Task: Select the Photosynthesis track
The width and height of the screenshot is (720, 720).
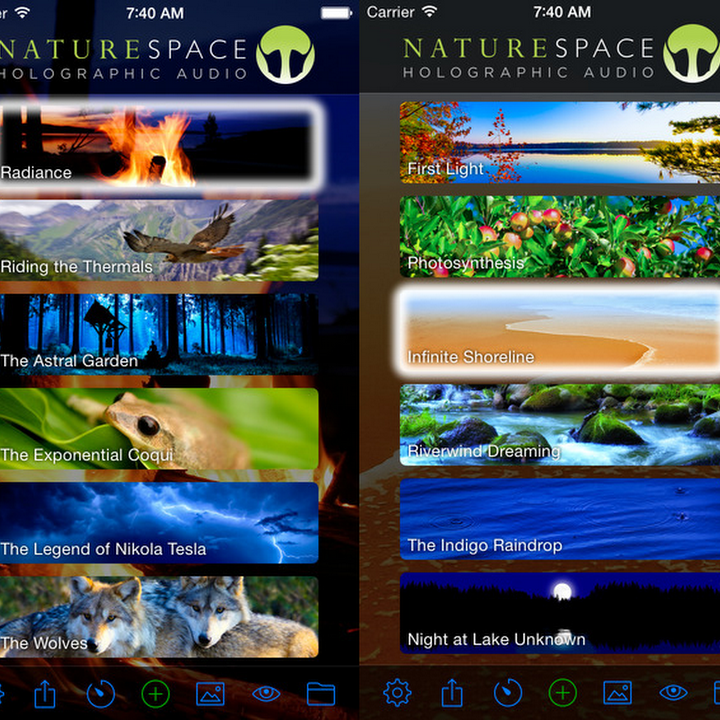Action: (560, 236)
